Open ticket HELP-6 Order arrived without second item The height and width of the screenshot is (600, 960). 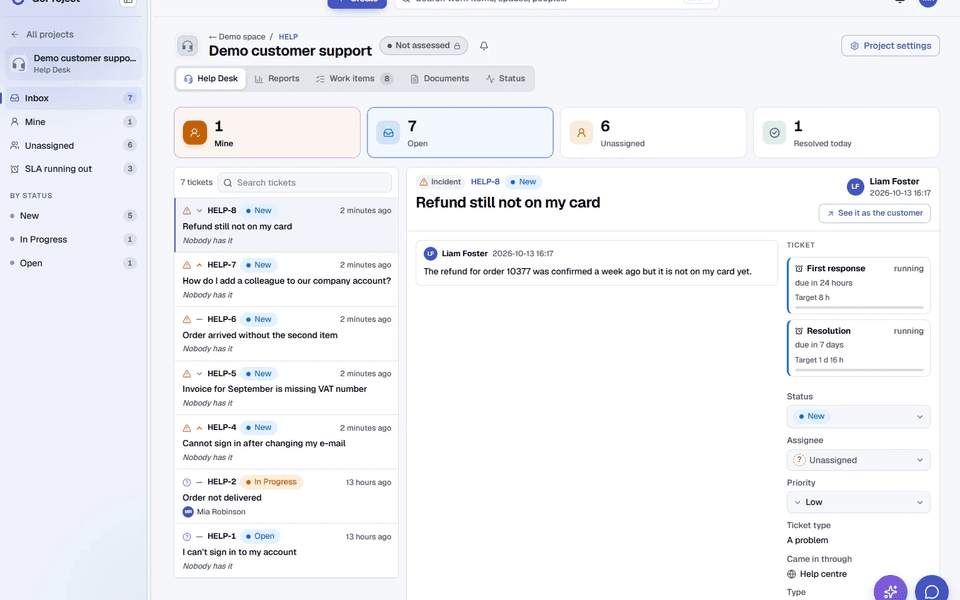click(x=287, y=334)
